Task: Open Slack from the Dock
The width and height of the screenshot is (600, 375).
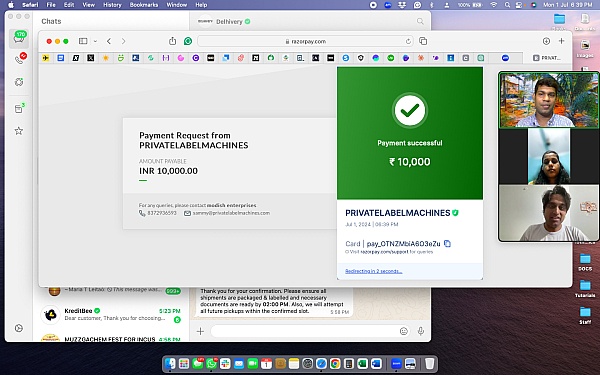Action: pos(225,363)
